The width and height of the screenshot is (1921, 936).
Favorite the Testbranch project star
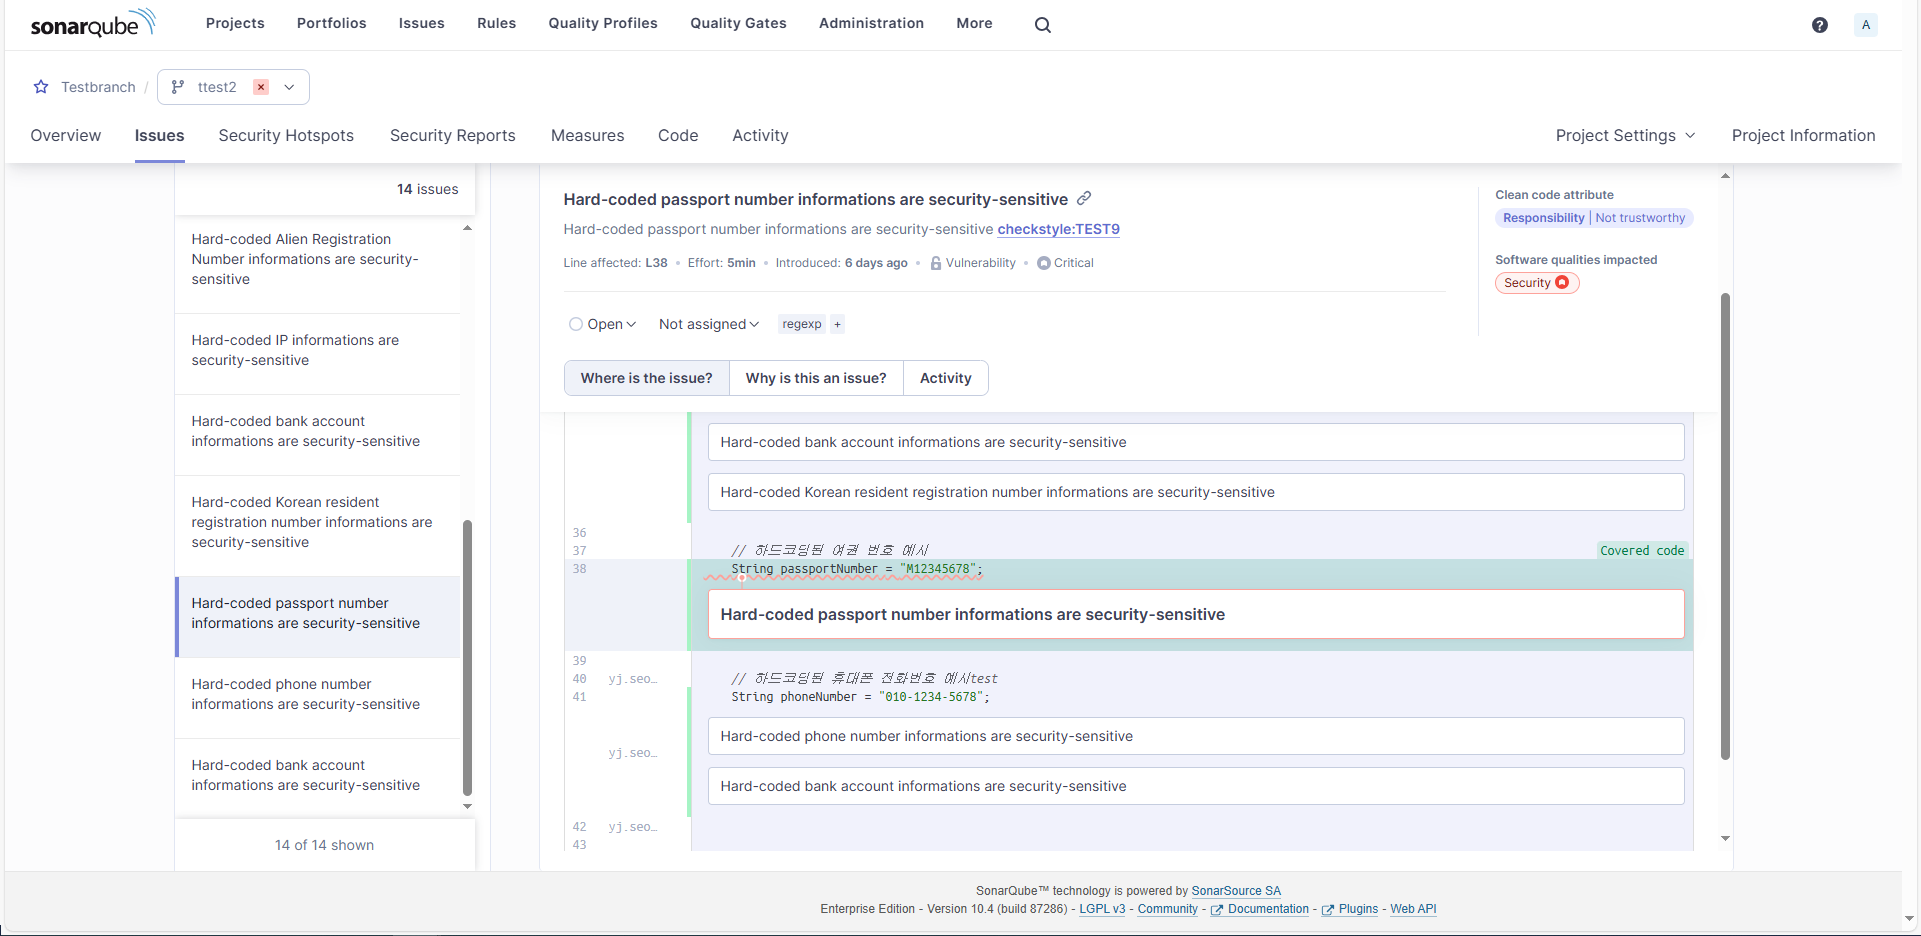[x=41, y=87]
